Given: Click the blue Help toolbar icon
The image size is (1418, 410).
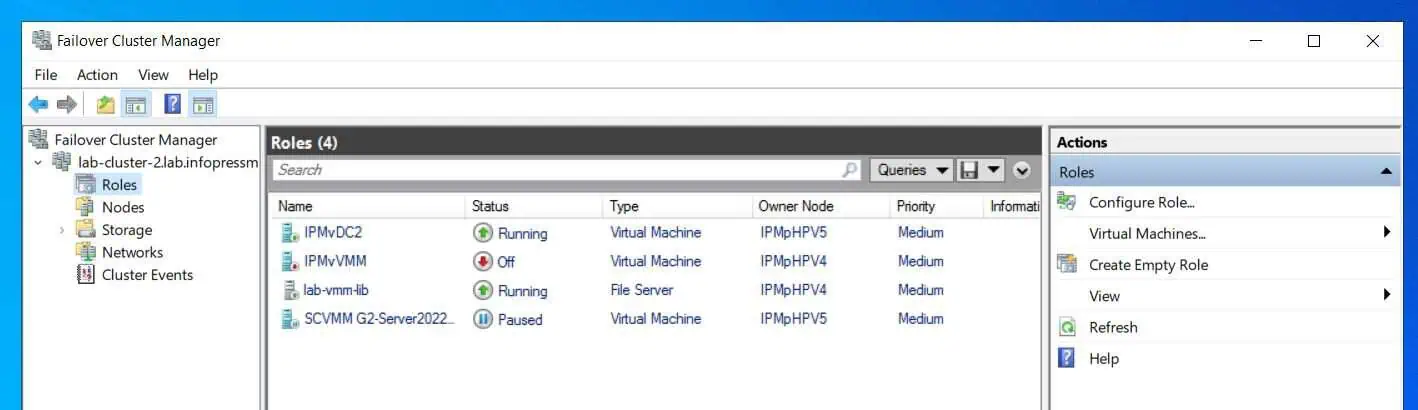Looking at the screenshot, I should [172, 104].
